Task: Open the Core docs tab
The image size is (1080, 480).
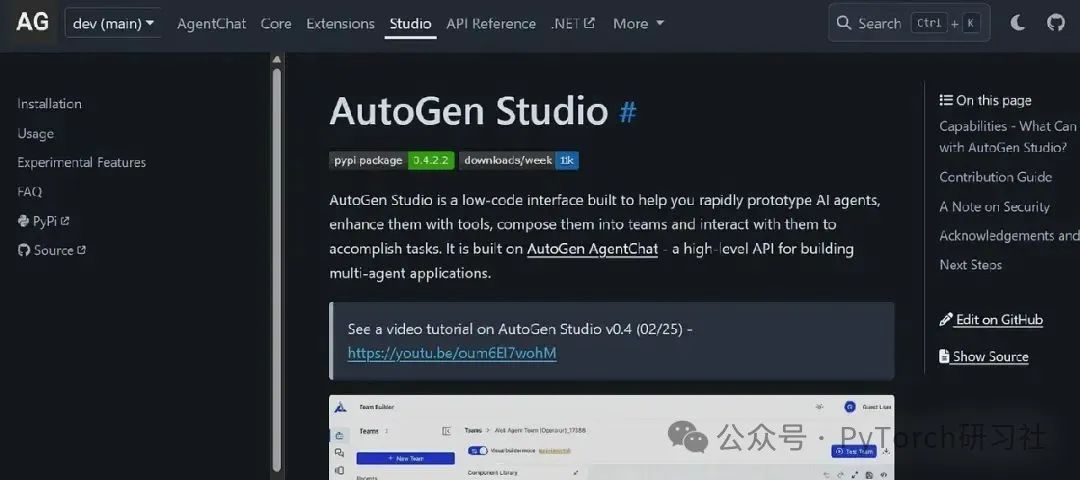Action: (x=276, y=23)
